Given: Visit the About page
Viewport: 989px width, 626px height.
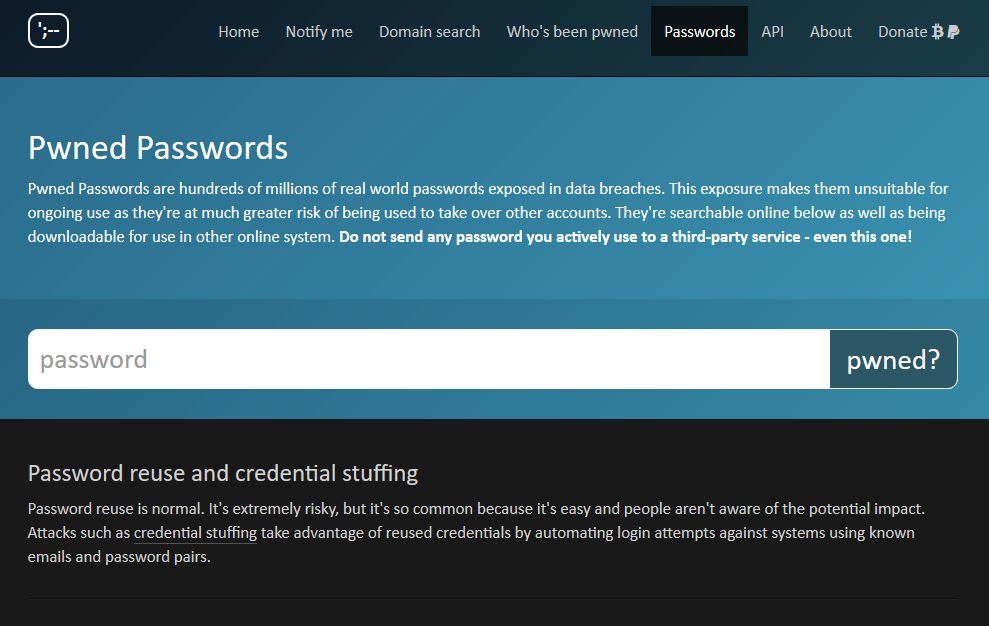Looking at the screenshot, I should (830, 32).
